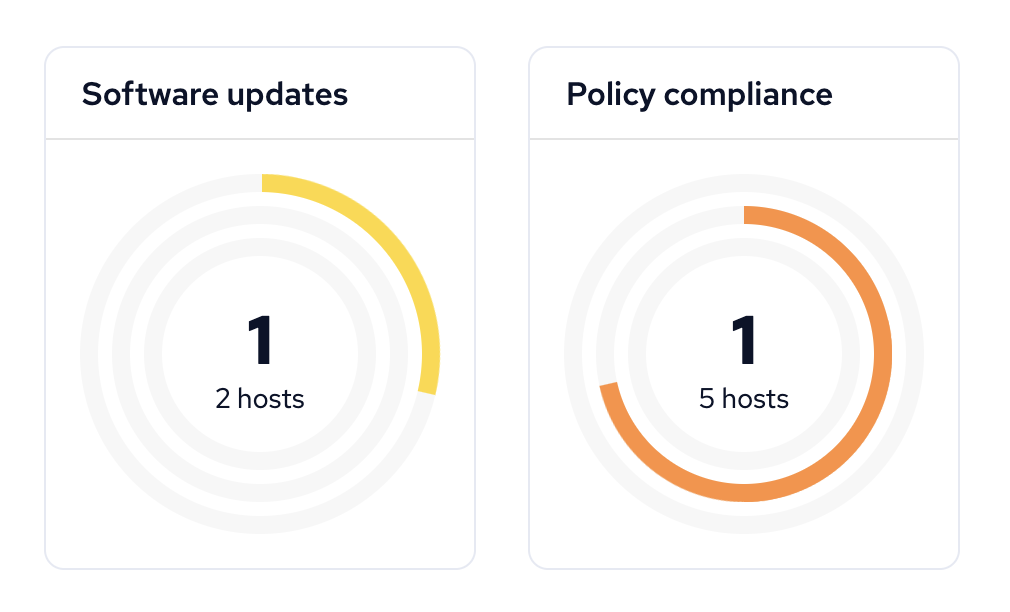Select the Policy compliance card header
The width and height of the screenshot is (1010, 612).
tap(698, 95)
